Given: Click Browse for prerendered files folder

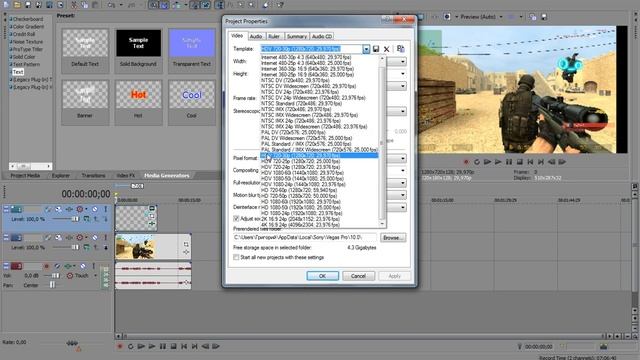Looking at the screenshot, I should (x=393, y=238).
